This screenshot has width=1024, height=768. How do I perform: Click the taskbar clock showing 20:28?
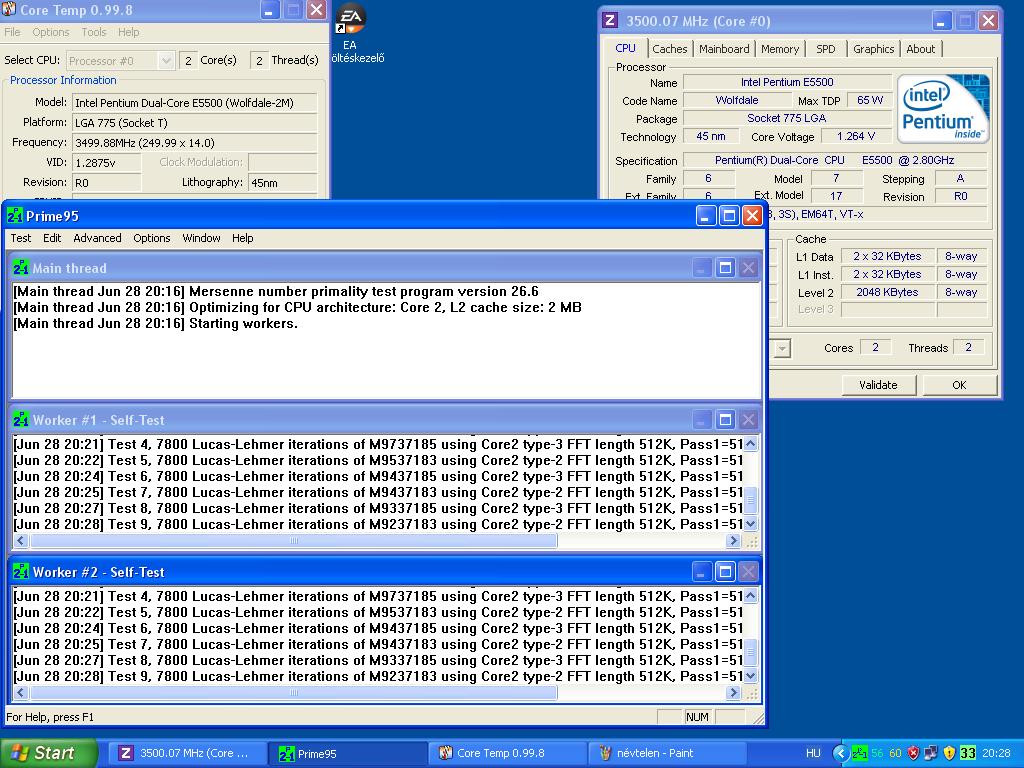click(997, 753)
